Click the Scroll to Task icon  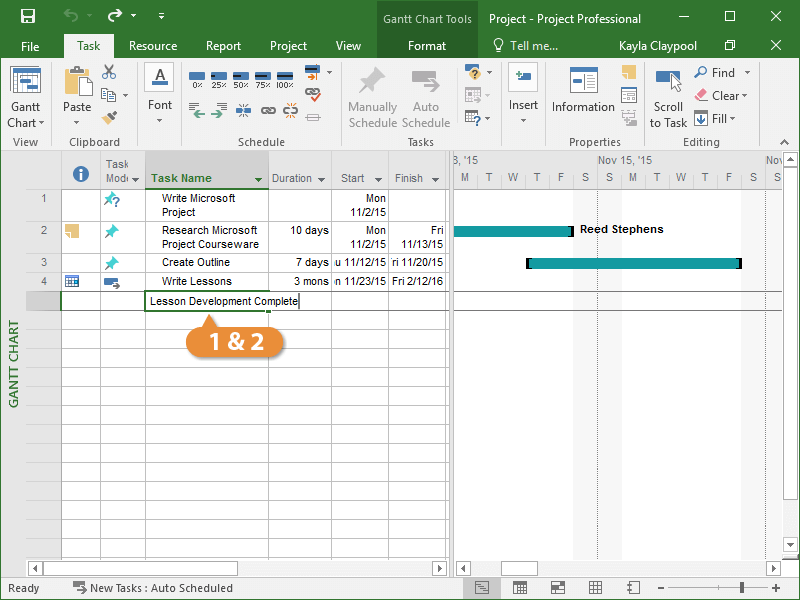(668, 81)
